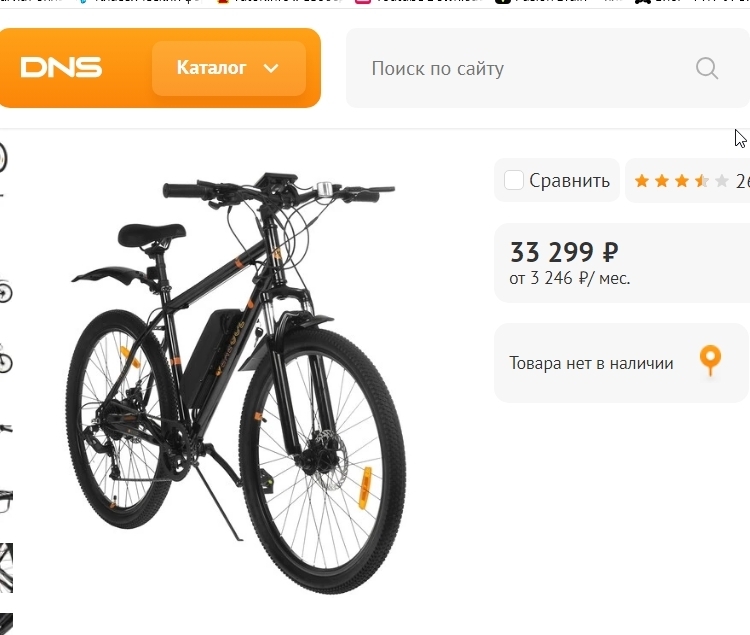Click the от 3 246 ₽/ мес. installment link
Screen dimensions: 750x635
pyautogui.click(x=570, y=278)
